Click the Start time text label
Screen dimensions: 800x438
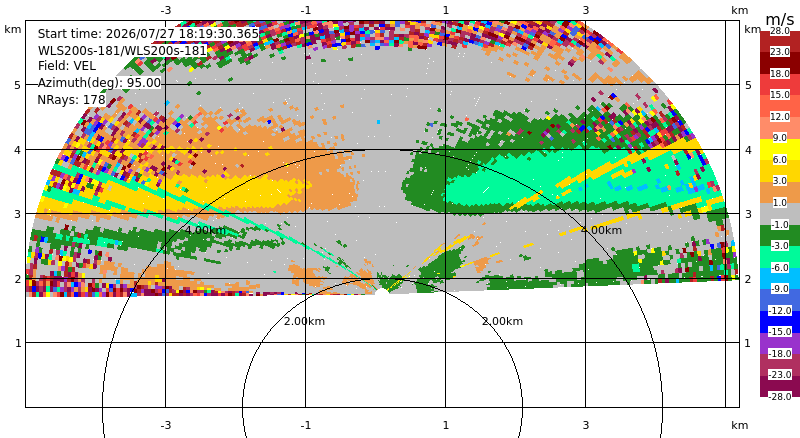coord(148,34)
